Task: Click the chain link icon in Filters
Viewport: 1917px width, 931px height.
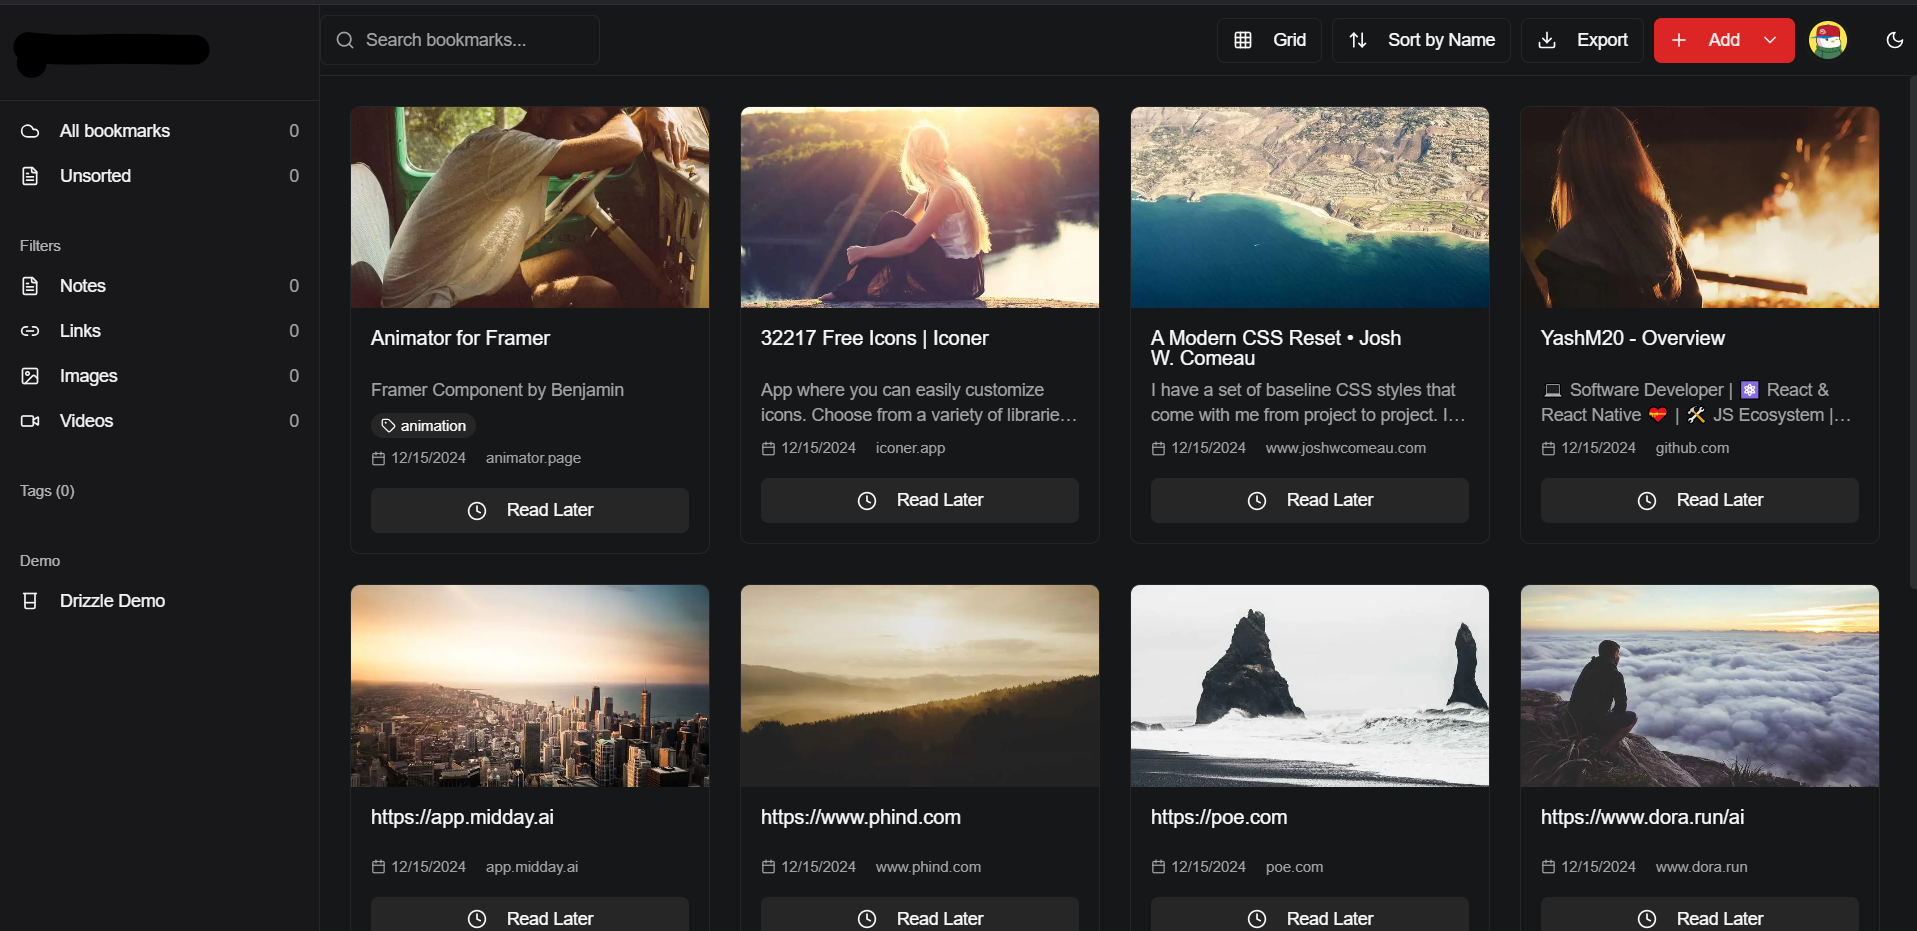Action: pyautogui.click(x=30, y=331)
